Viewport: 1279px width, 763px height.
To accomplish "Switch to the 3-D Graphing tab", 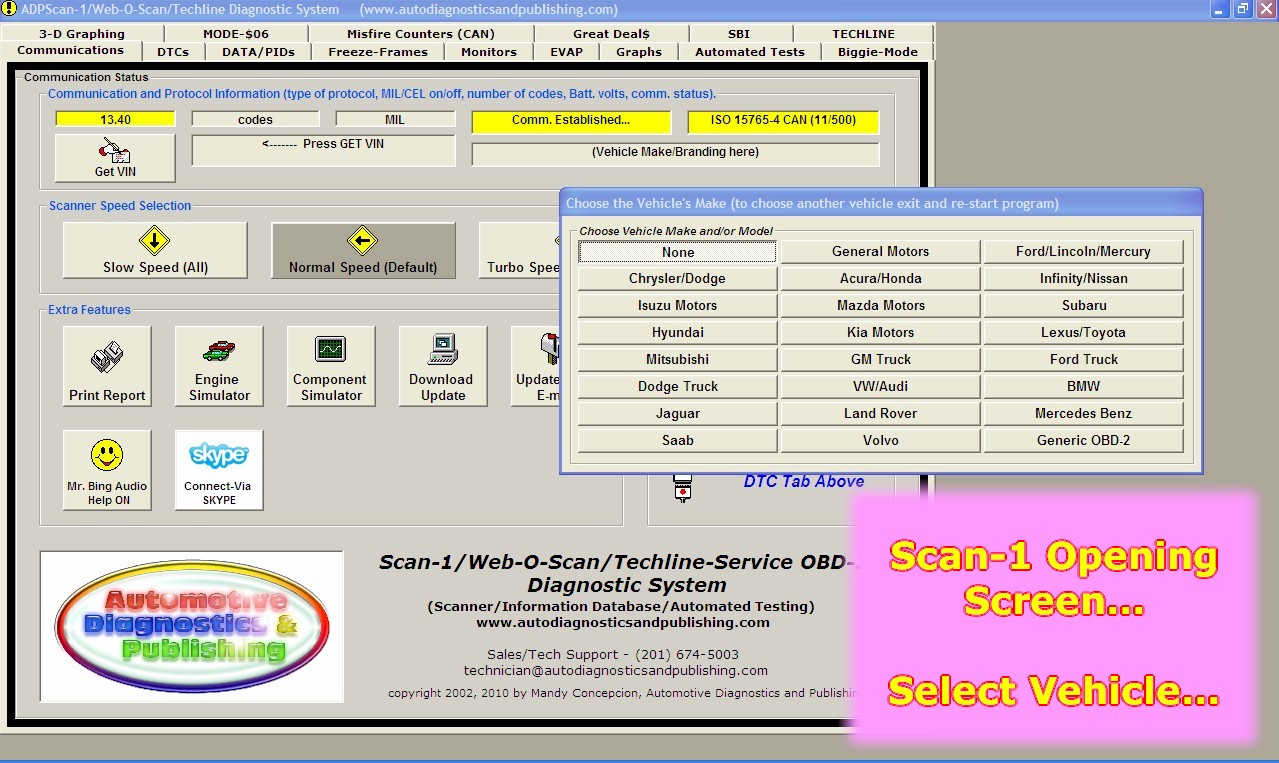I will (82, 34).
